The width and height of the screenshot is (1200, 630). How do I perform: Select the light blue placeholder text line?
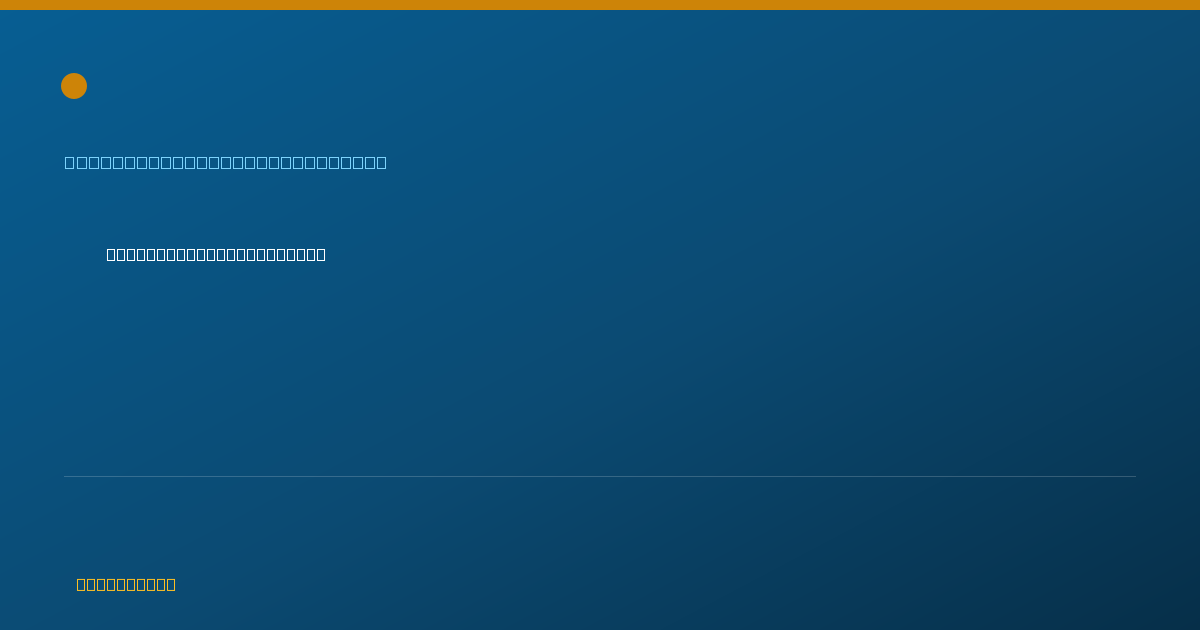[x=226, y=162]
